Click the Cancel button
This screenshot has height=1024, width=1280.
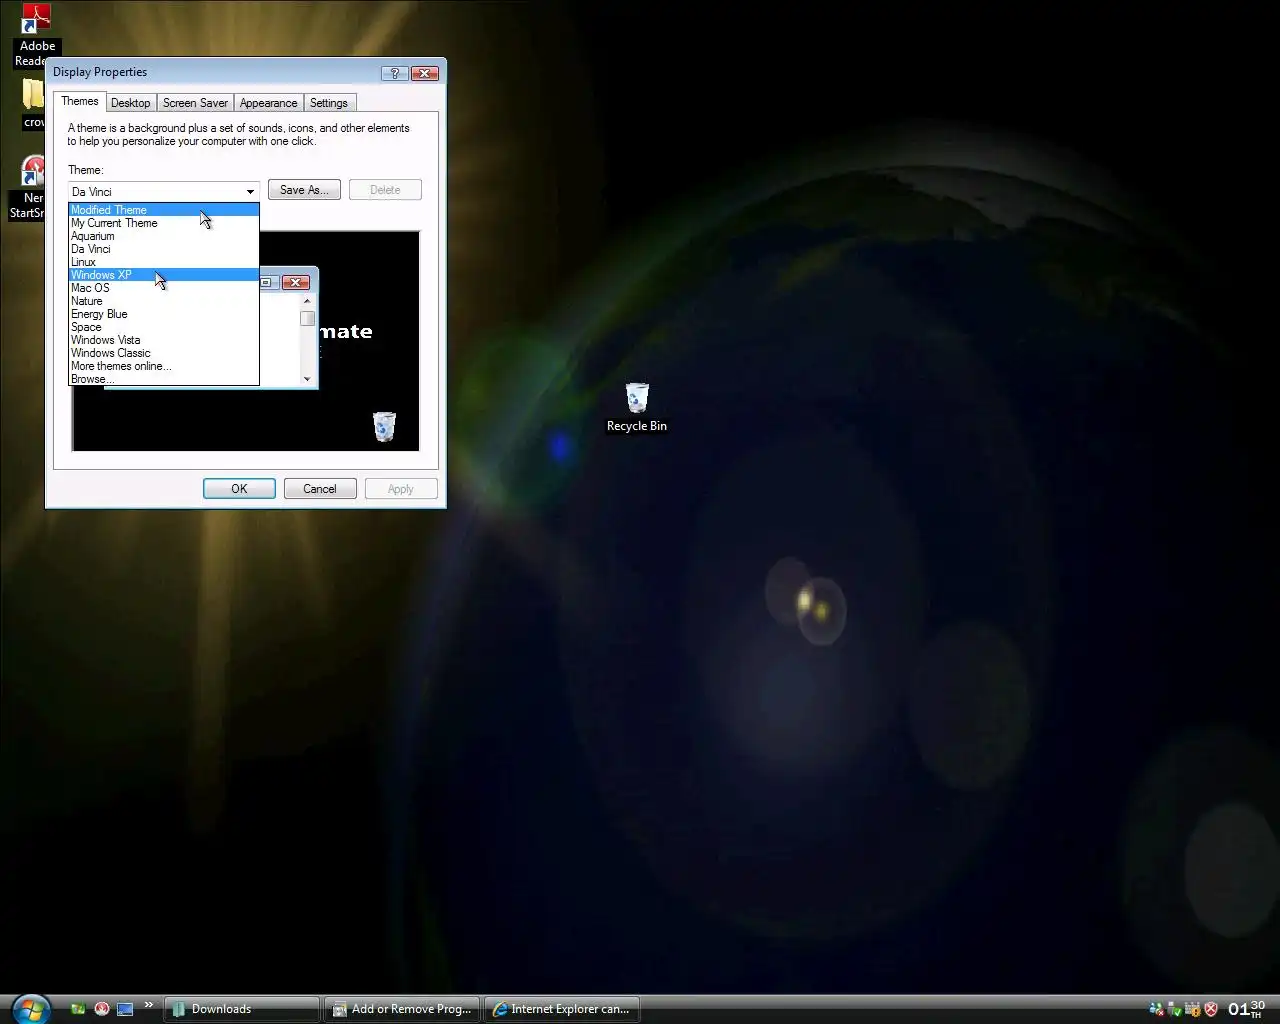click(x=320, y=489)
